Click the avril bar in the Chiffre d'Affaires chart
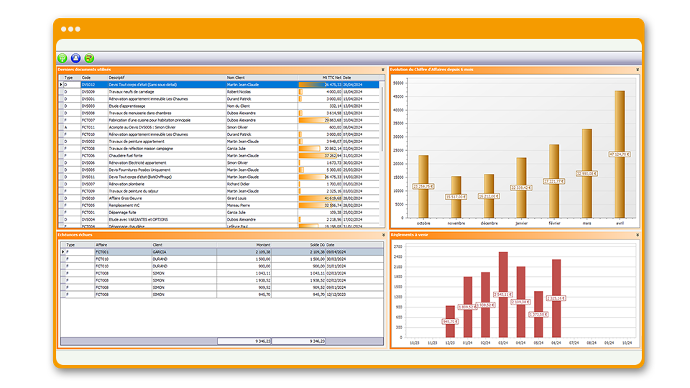Image resolution: width=690 pixels, height=388 pixels. click(620, 154)
